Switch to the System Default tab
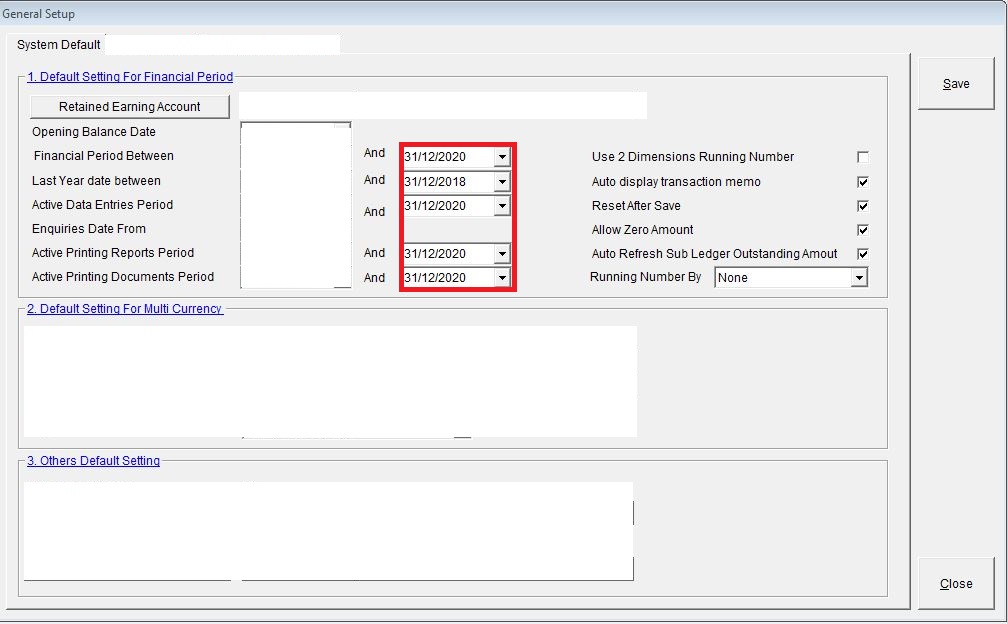1007x624 pixels. point(59,45)
